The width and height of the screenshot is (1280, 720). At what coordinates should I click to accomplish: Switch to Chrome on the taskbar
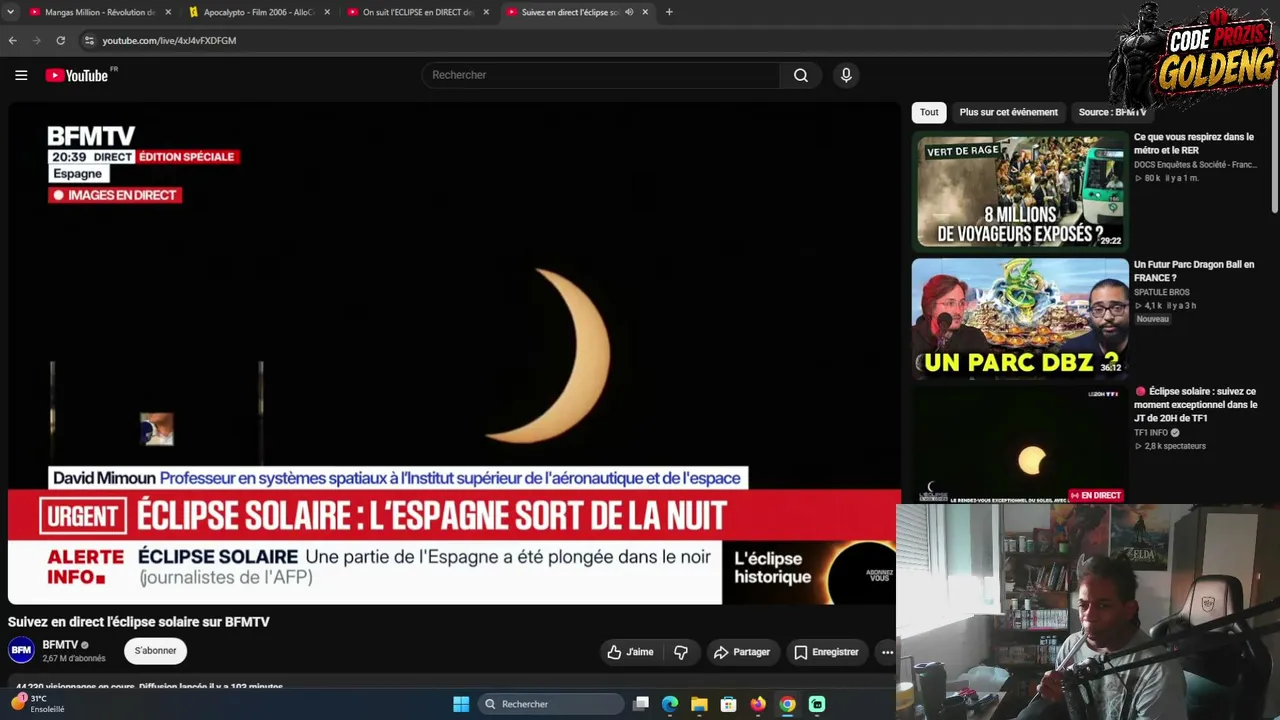click(788, 704)
